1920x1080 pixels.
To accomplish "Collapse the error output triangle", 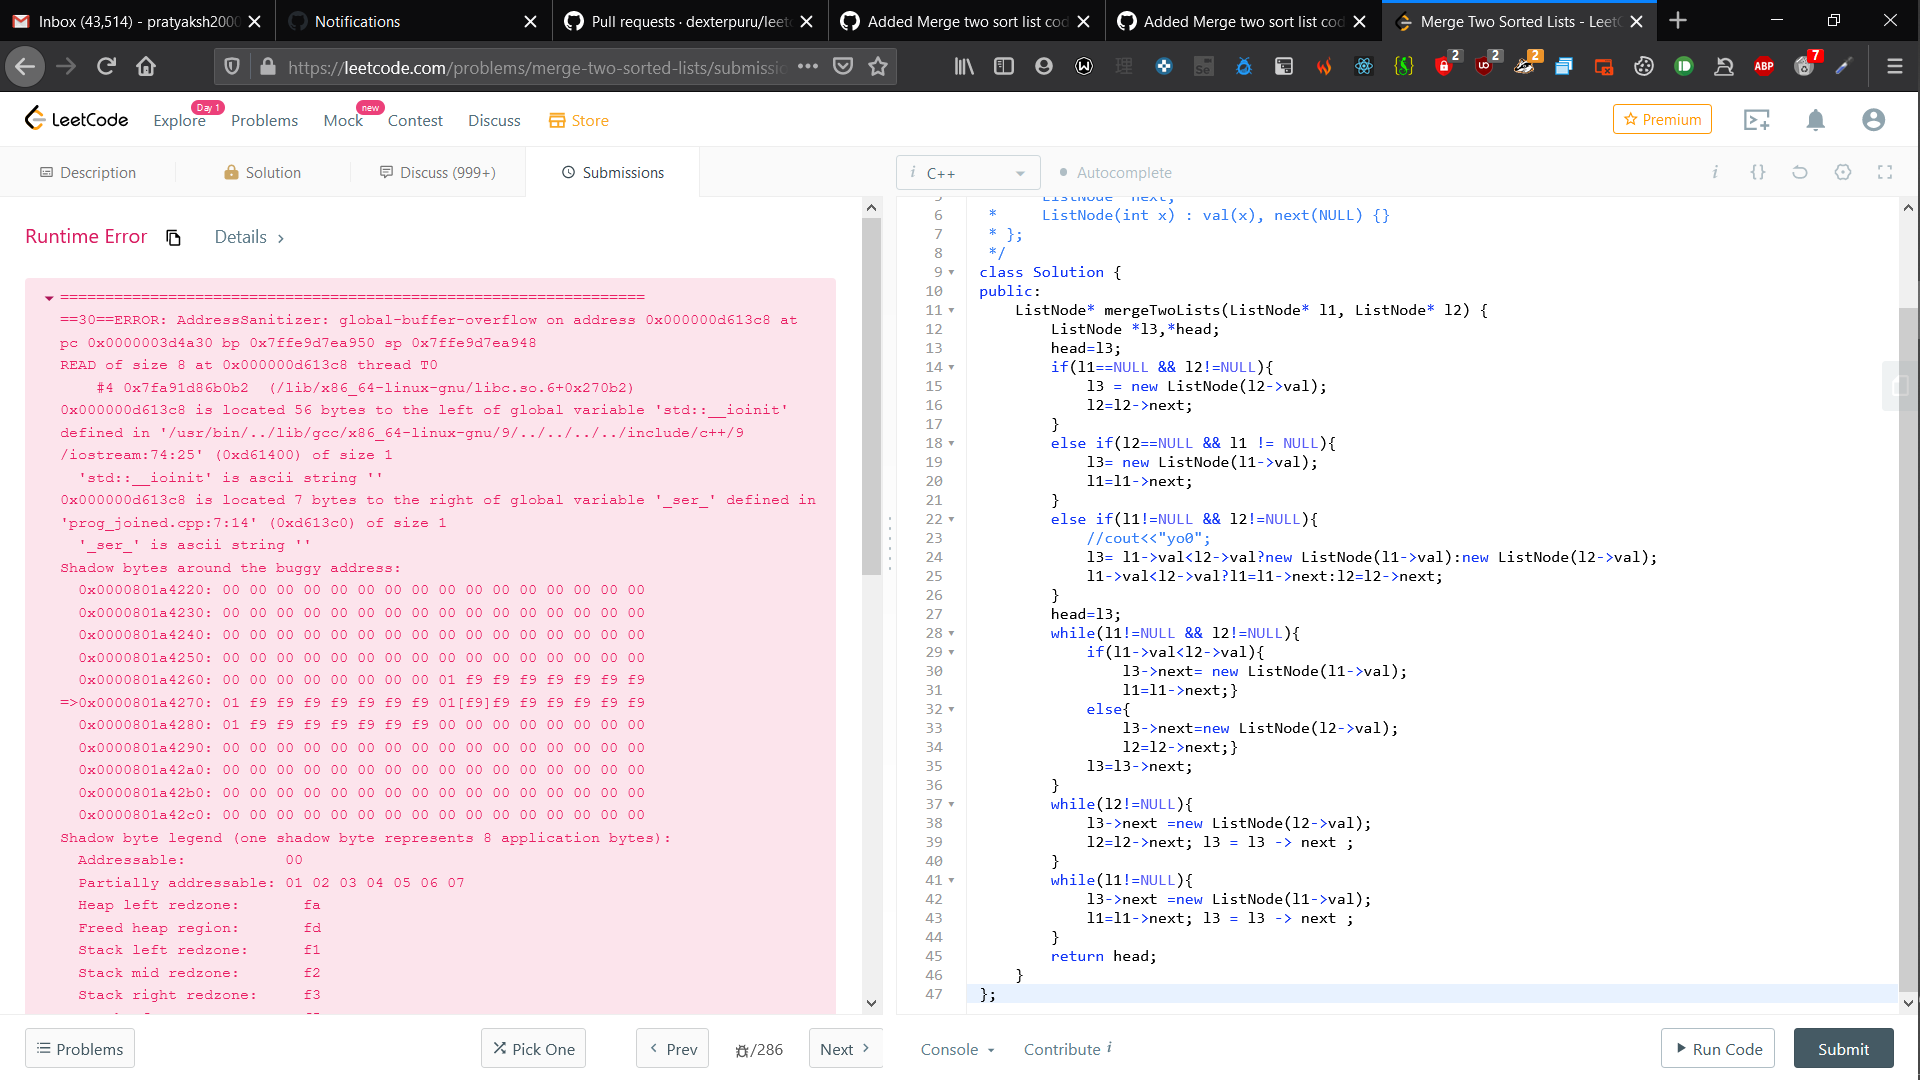I will pos(48,298).
